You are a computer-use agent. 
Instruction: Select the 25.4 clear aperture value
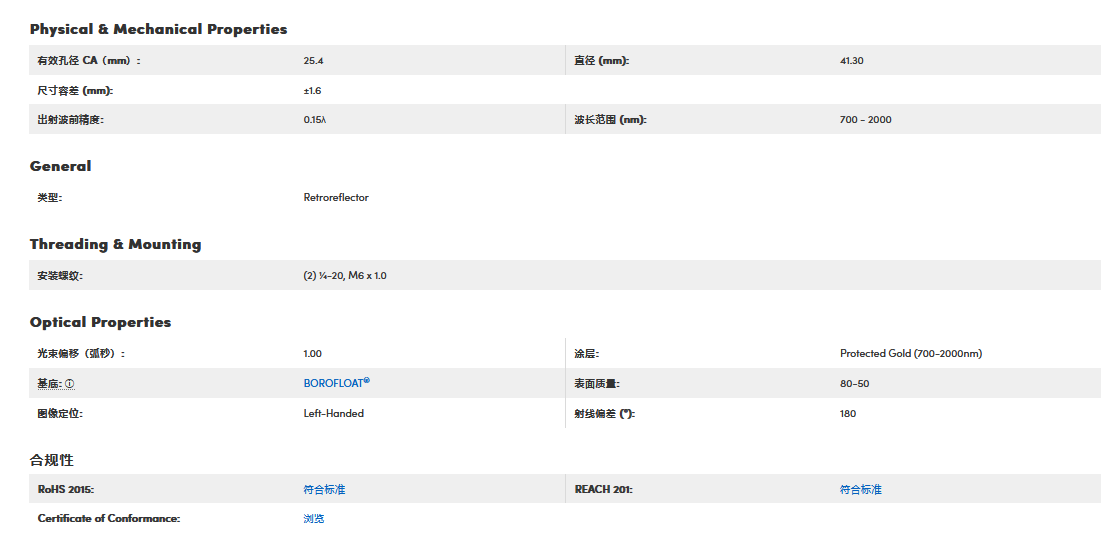tap(313, 61)
